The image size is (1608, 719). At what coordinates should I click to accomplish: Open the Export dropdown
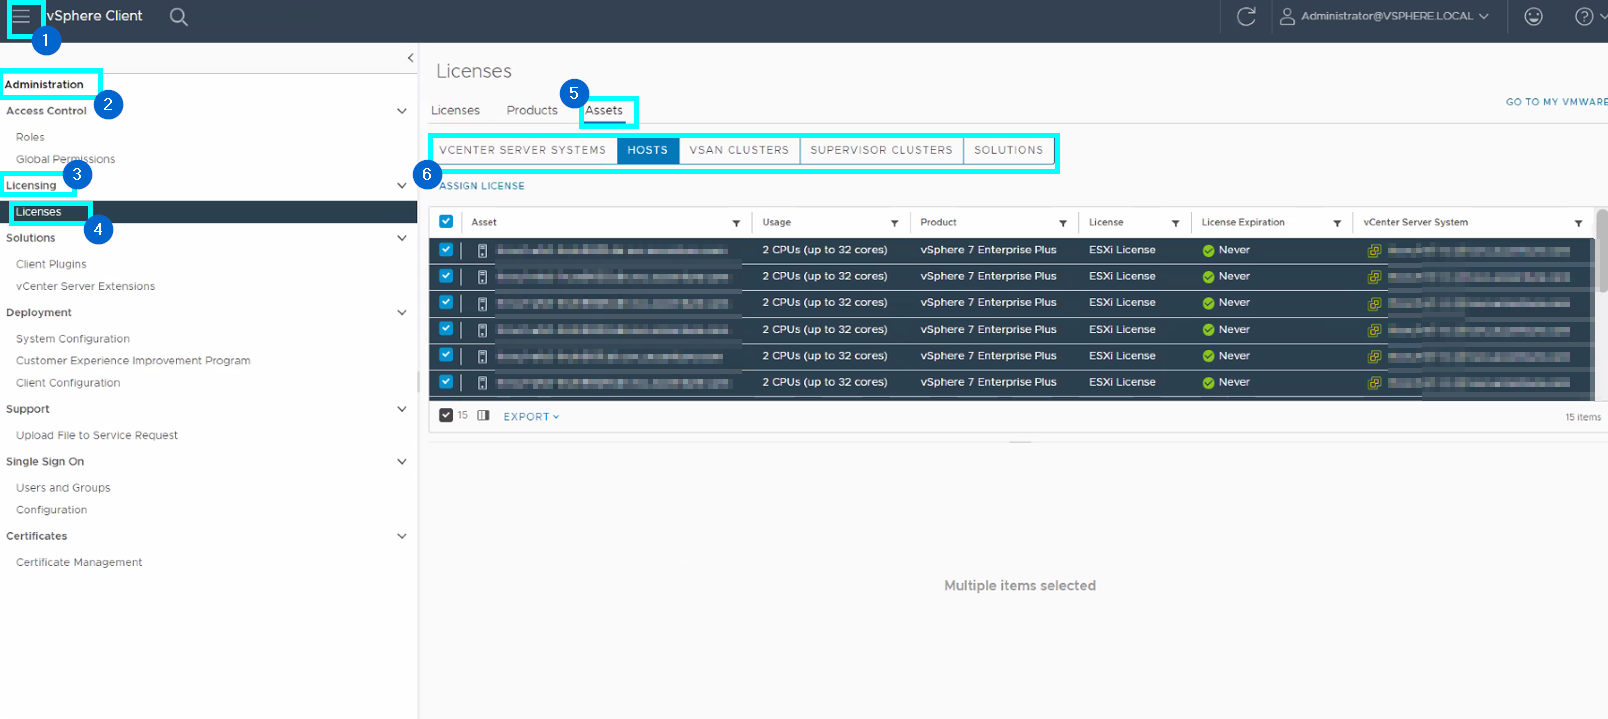pos(531,417)
